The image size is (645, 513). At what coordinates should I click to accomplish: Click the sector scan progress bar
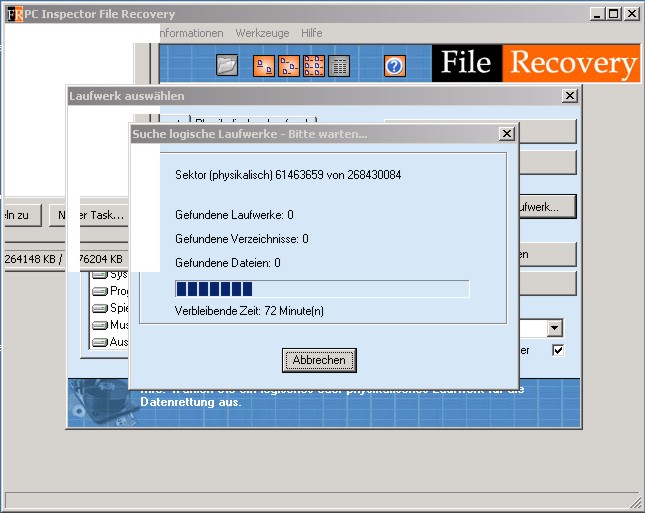[322, 289]
